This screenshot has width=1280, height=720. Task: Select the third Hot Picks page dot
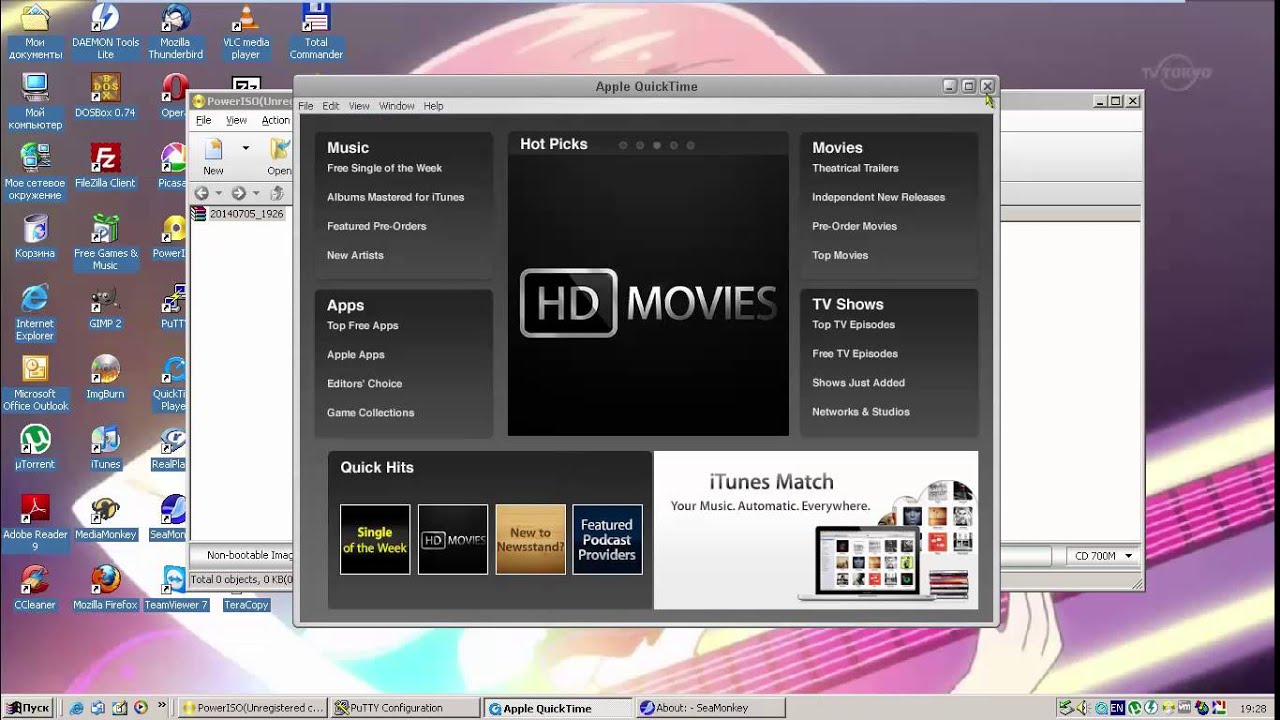pos(657,145)
